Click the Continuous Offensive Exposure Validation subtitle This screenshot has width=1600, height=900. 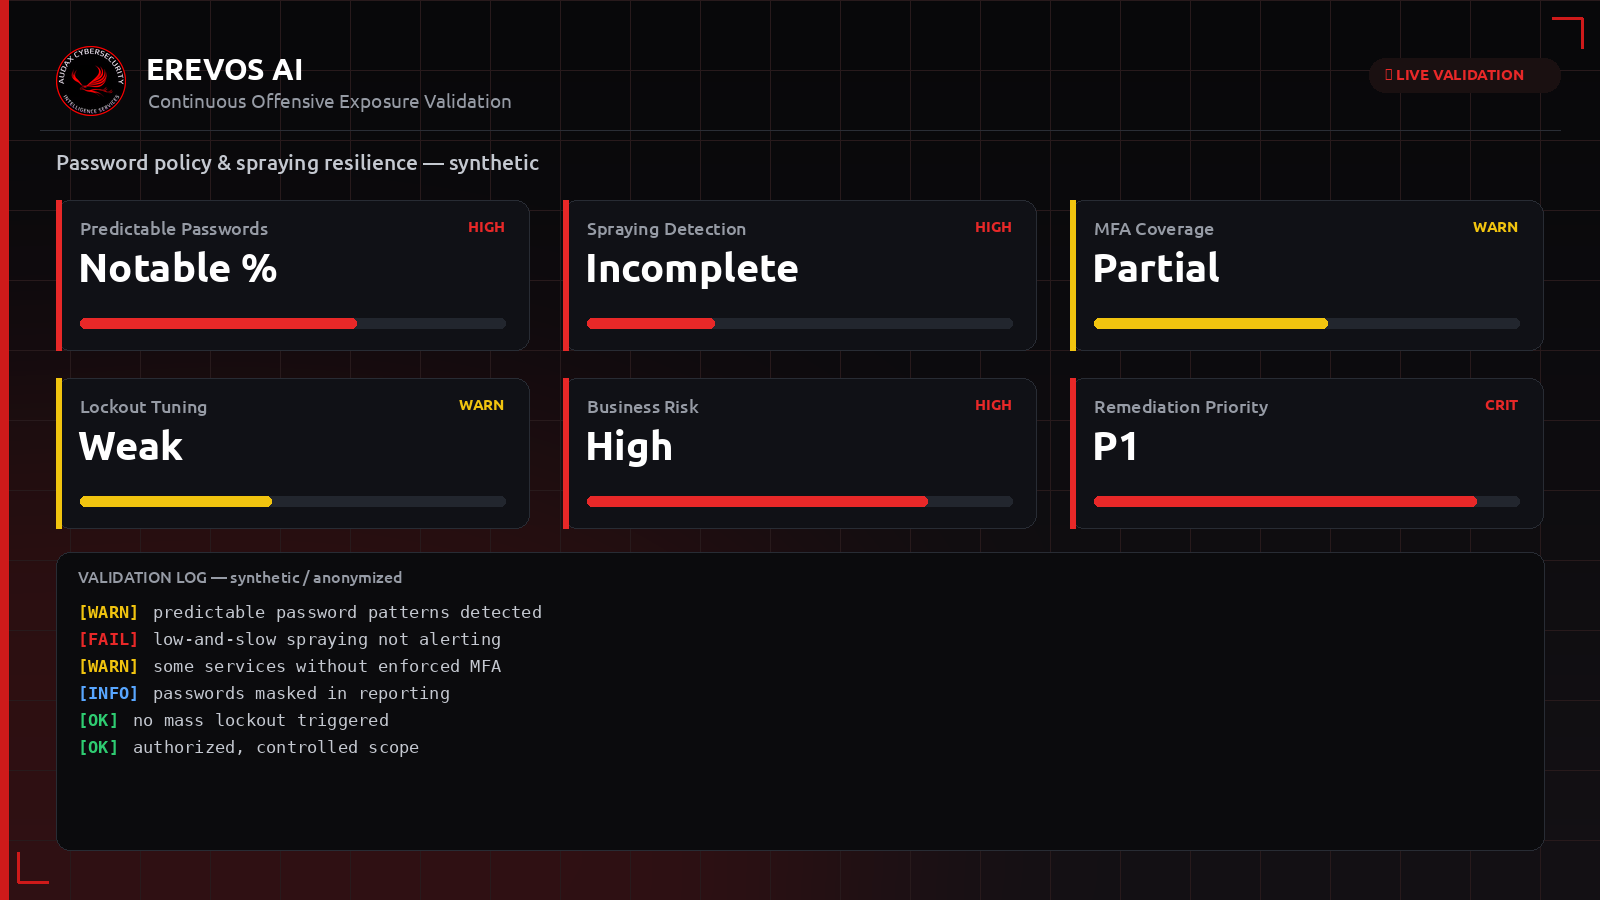[330, 102]
